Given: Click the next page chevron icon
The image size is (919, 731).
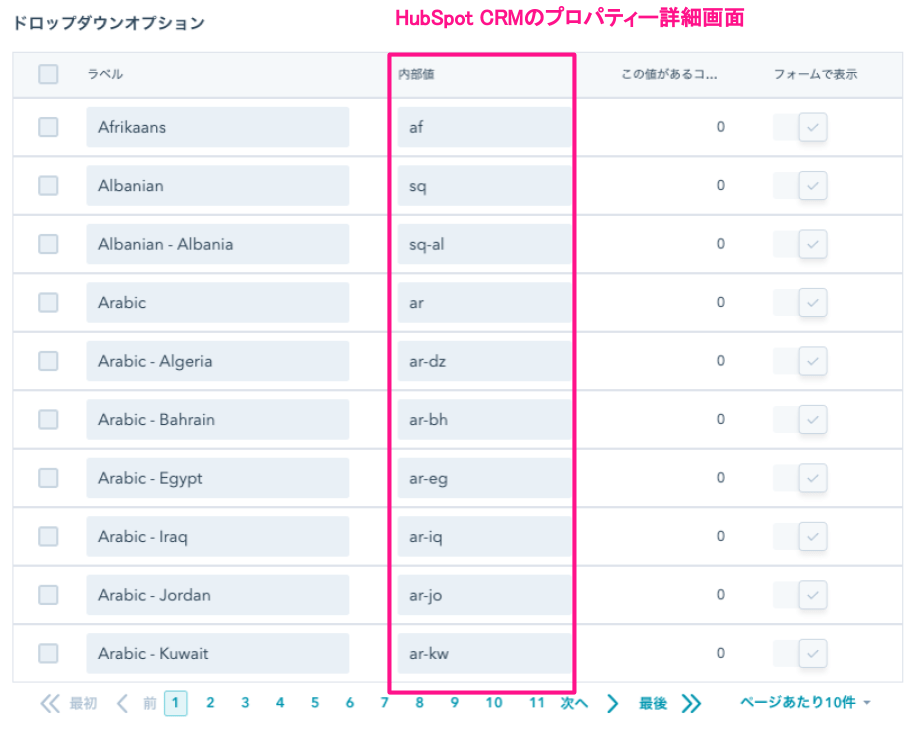Looking at the screenshot, I should pyautogui.click(x=613, y=703).
